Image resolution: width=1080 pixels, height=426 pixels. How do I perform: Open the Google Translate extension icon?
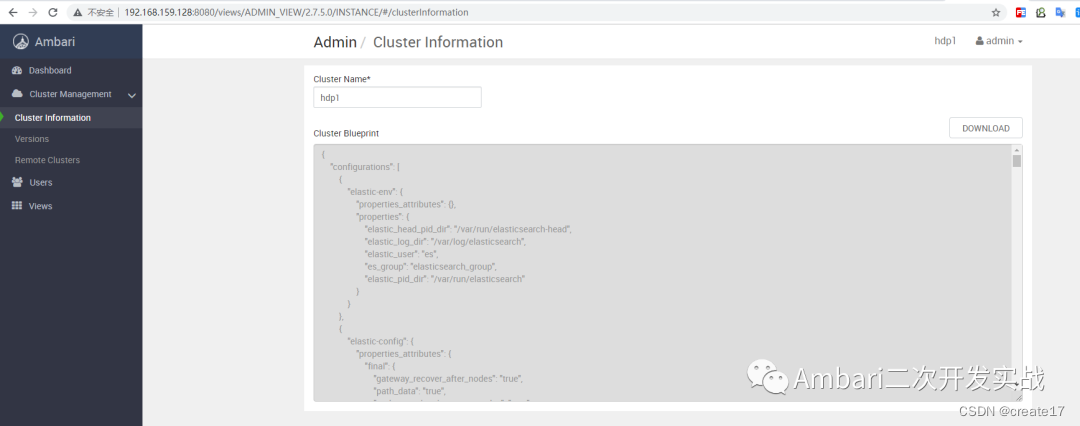(1059, 12)
